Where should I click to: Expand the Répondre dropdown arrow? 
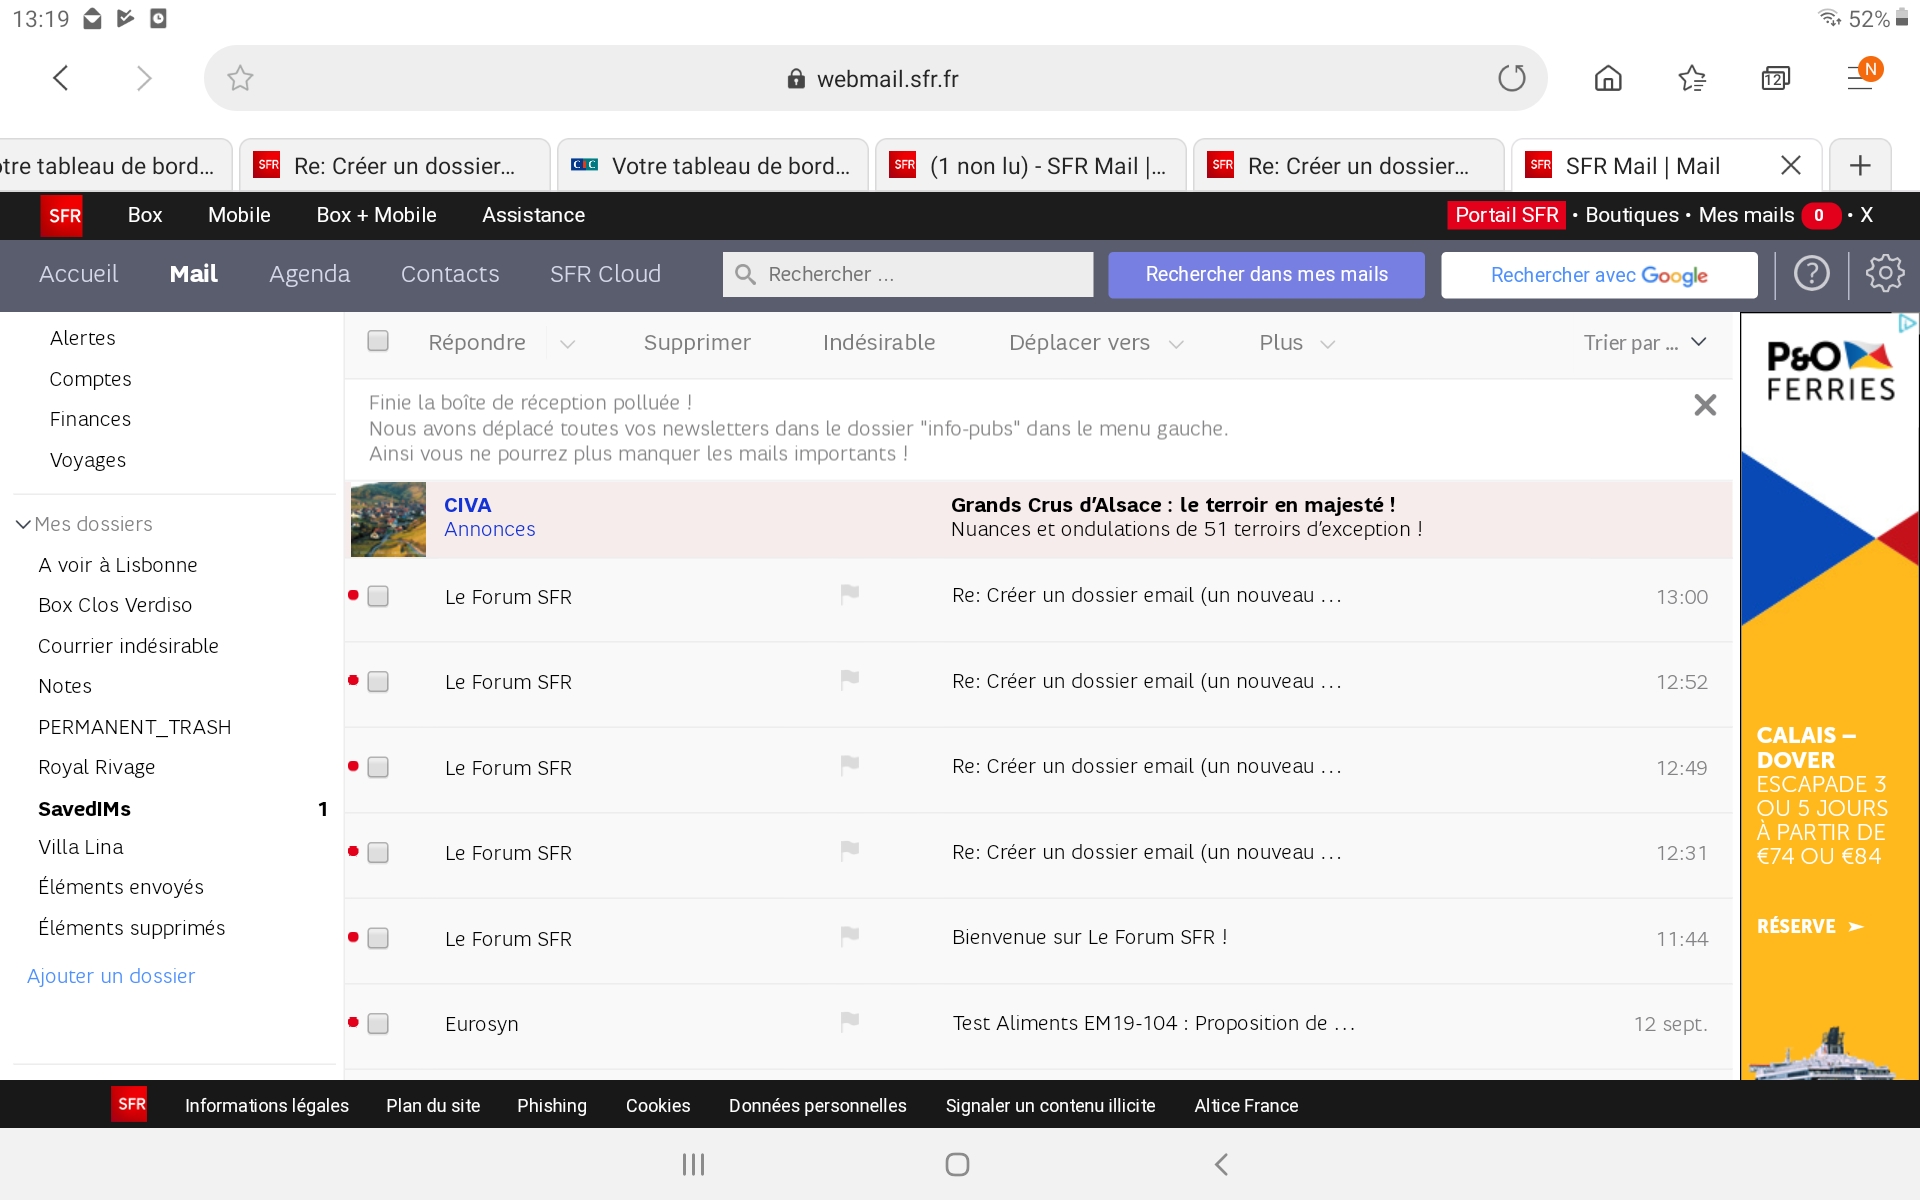tap(567, 344)
